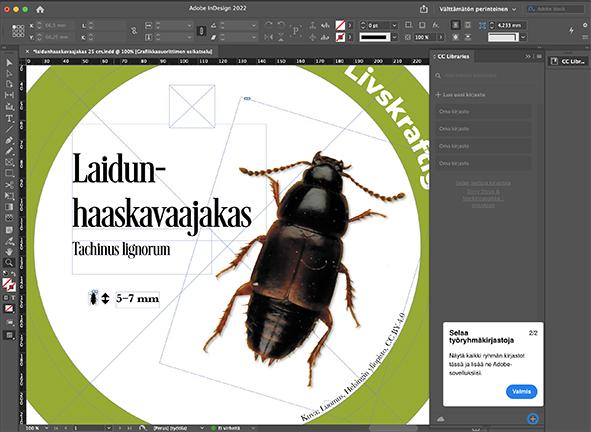Open the control panel settings gear
Image resolution: width=591 pixels, height=432 pixels.
click(x=585, y=25)
